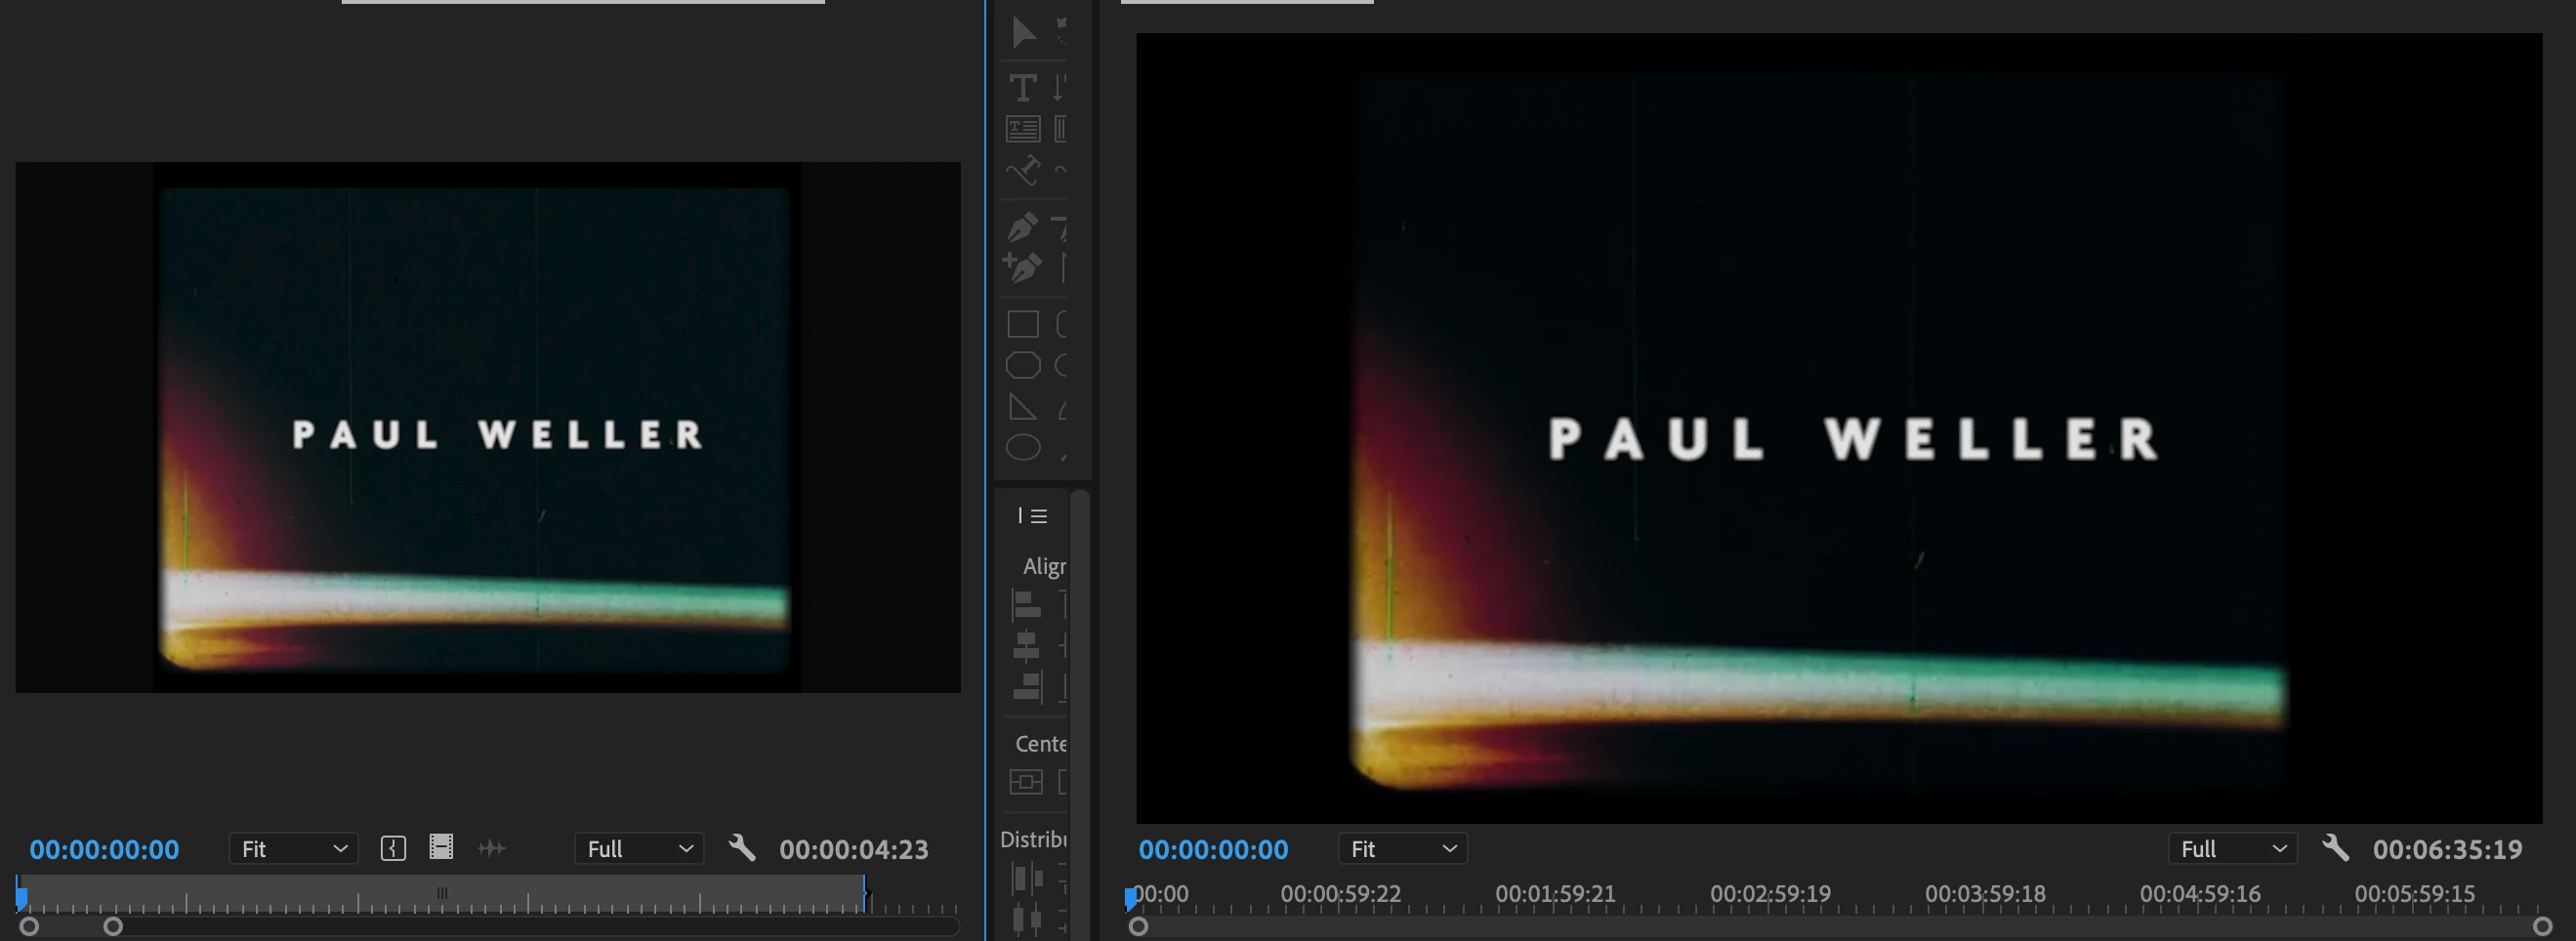Click the Center vertical icon under Center
Image resolution: width=2576 pixels, height=941 pixels.
point(1026,782)
